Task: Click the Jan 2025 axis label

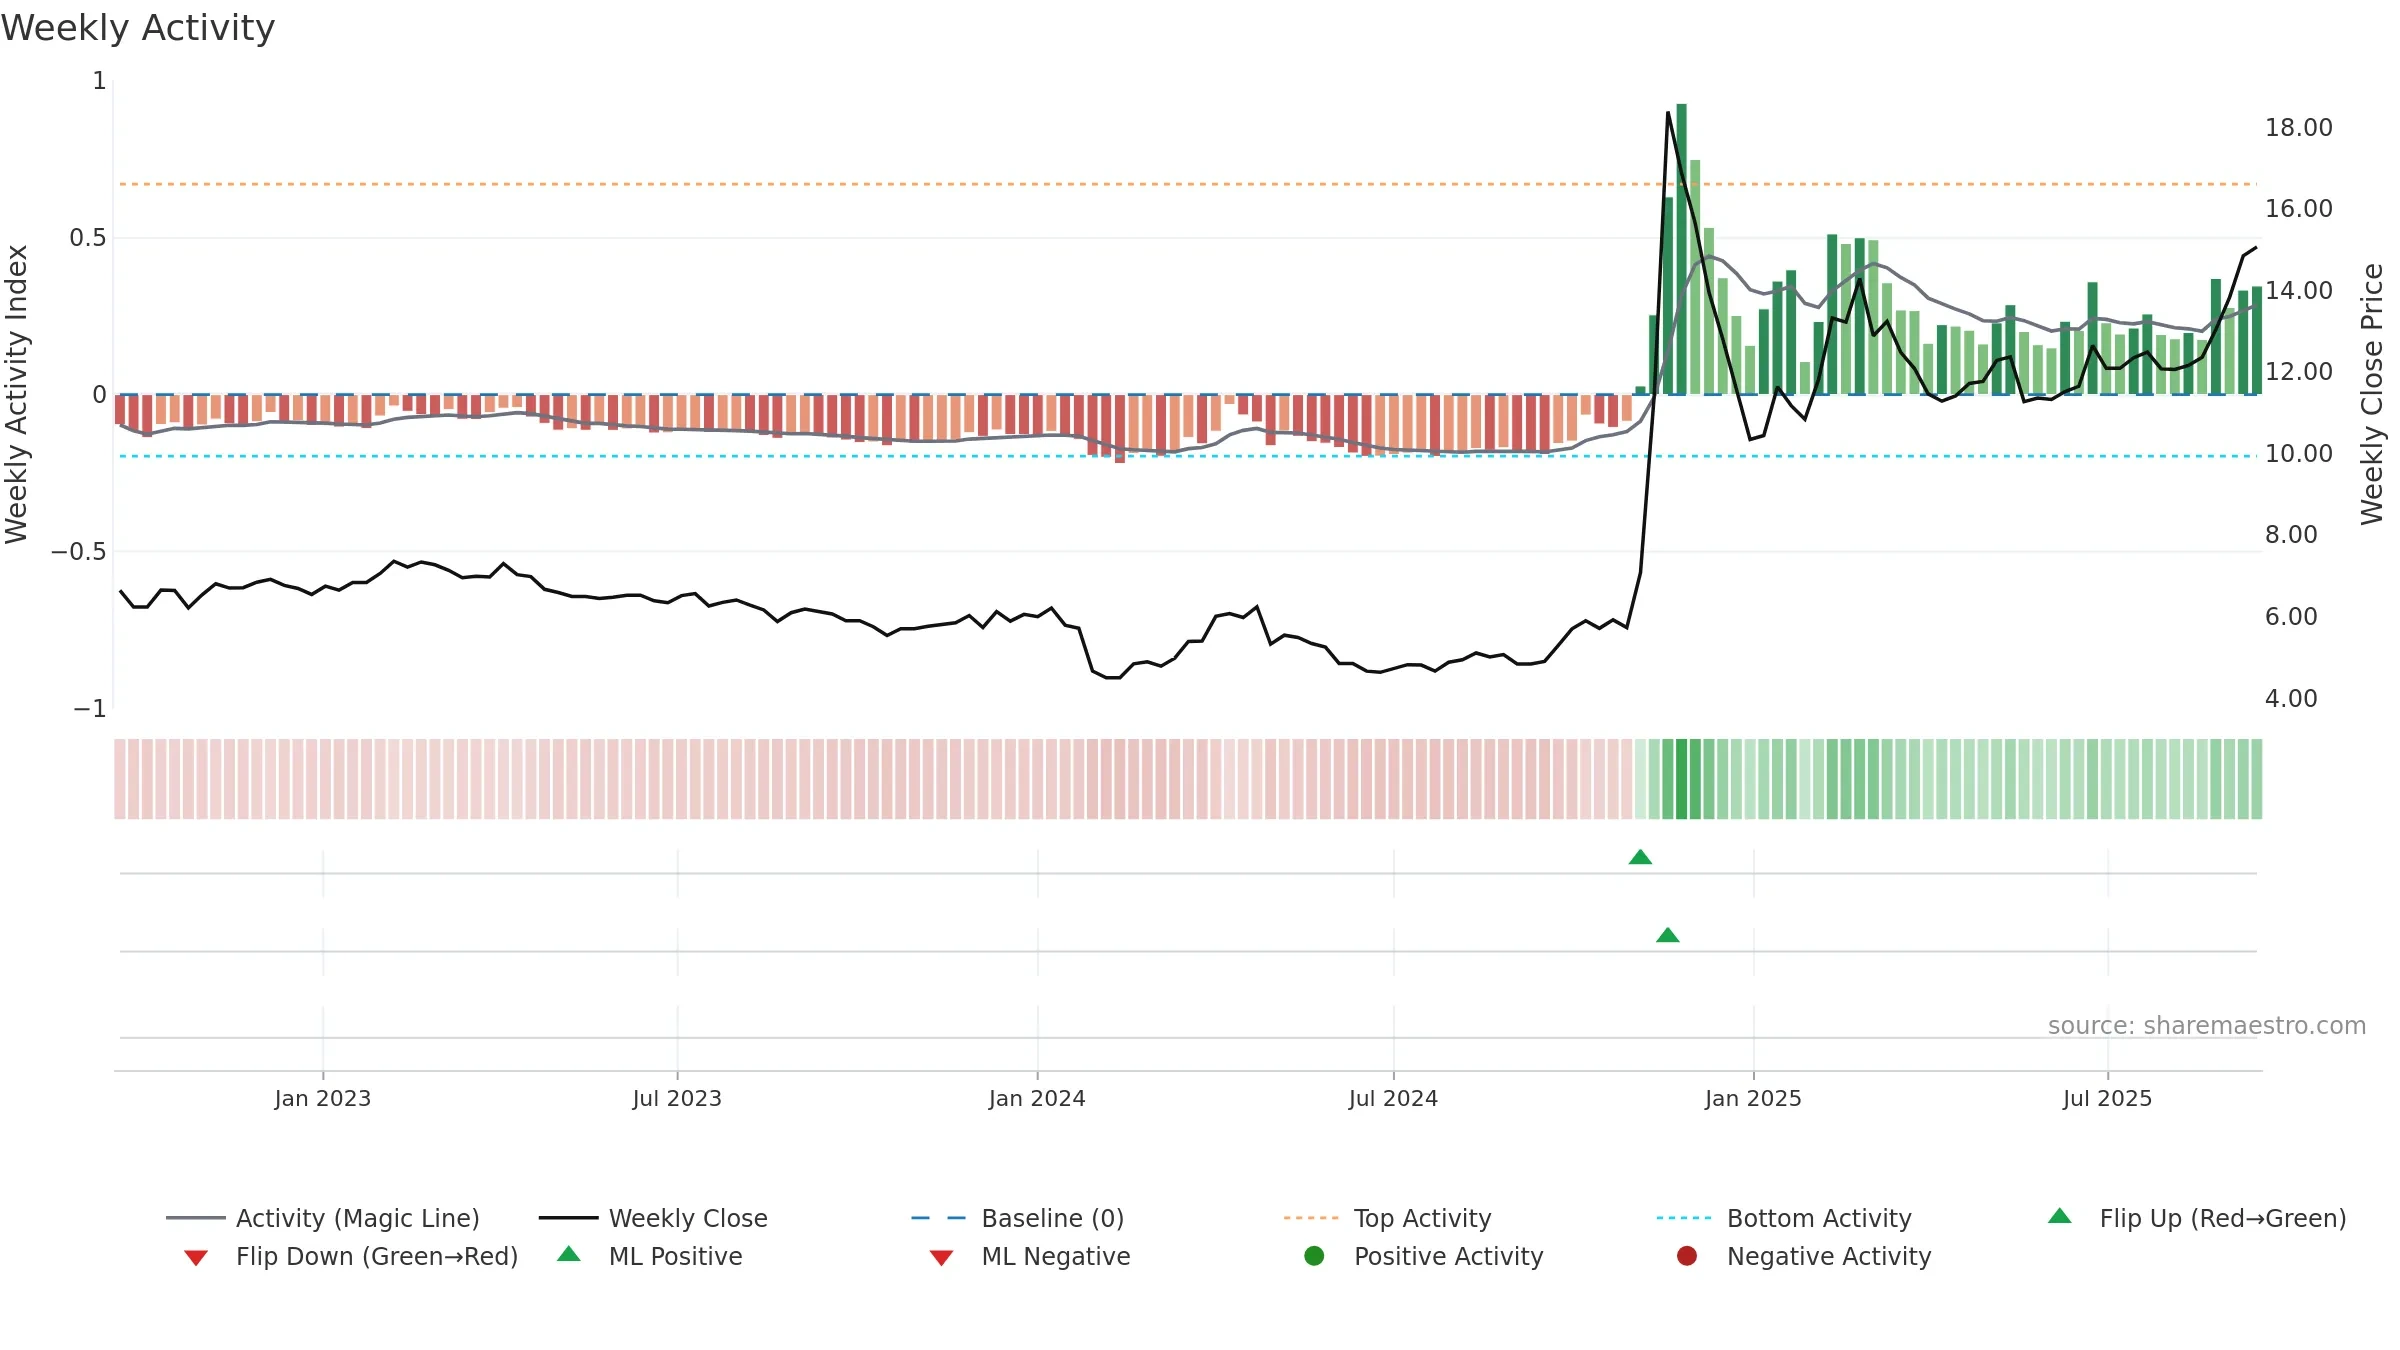Action: coord(1753,1098)
